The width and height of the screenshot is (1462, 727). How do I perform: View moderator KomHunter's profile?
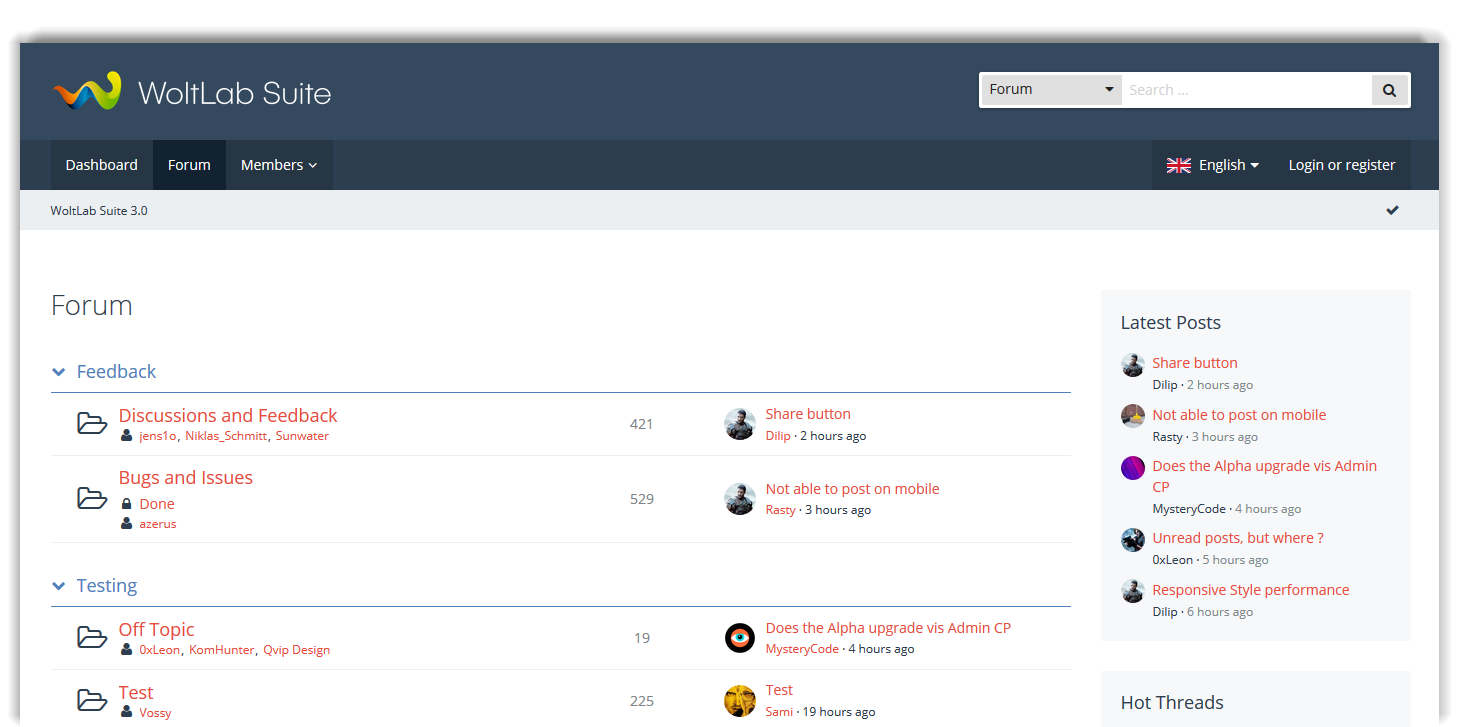(x=222, y=650)
